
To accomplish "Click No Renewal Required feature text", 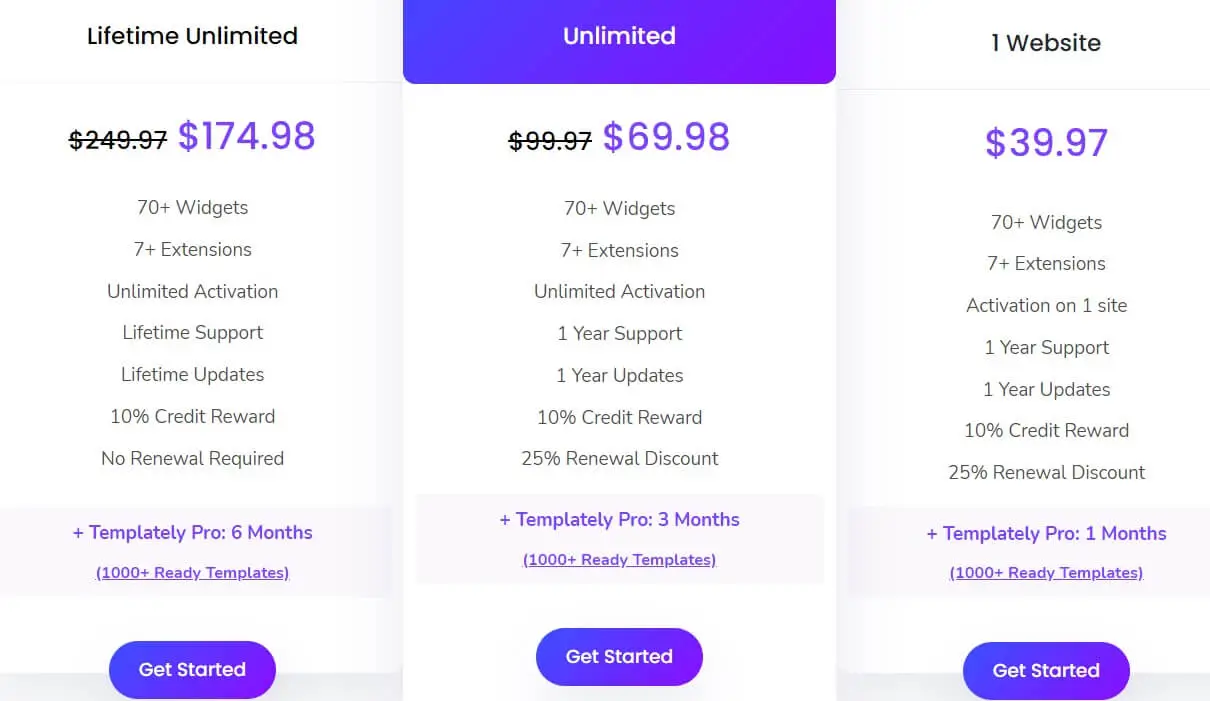I will click(192, 459).
